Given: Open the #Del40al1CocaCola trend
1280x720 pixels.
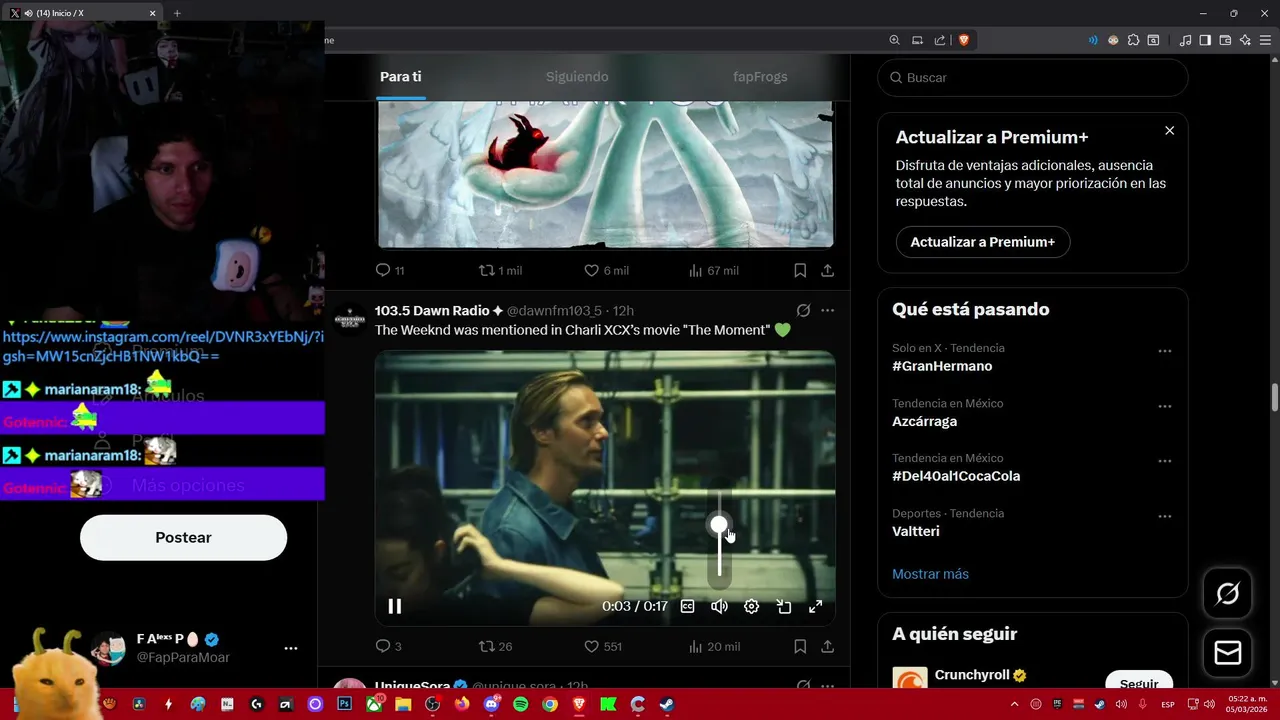Looking at the screenshot, I should [956, 476].
